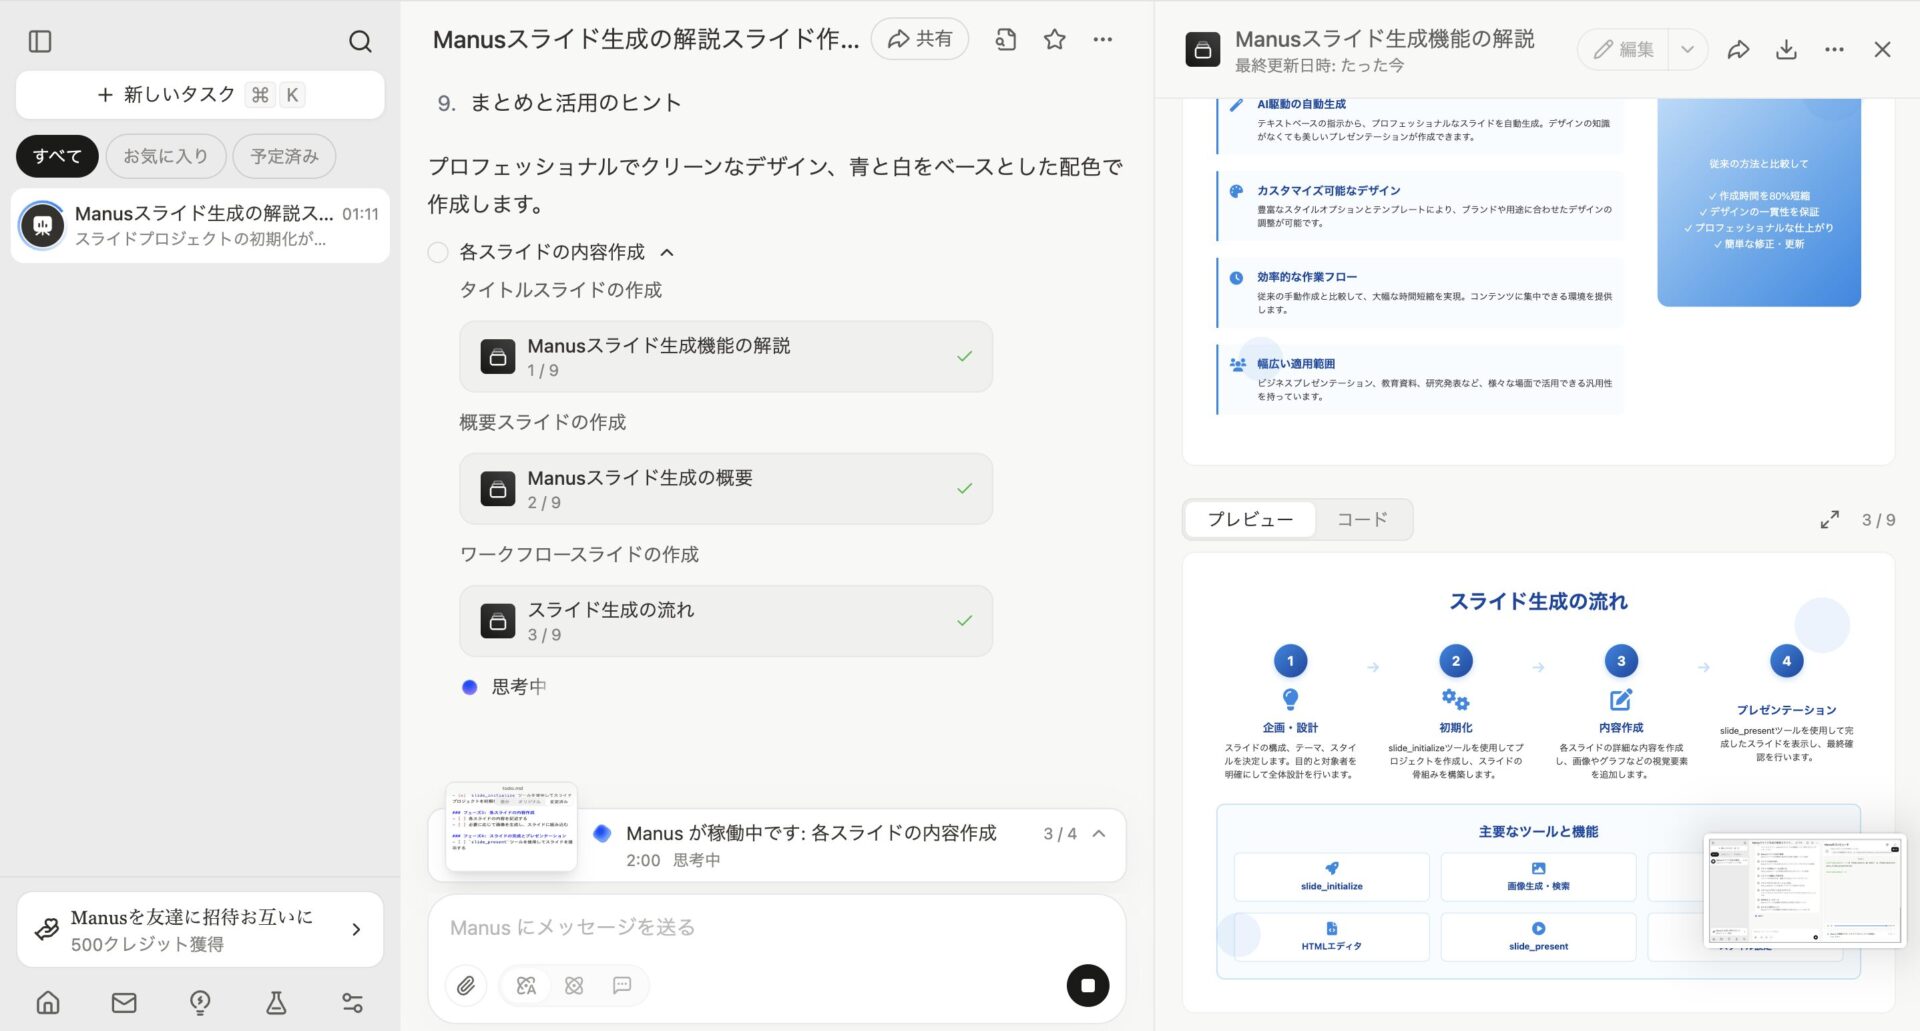
Task: Stop the running task with stop button
Action: click(1088, 986)
